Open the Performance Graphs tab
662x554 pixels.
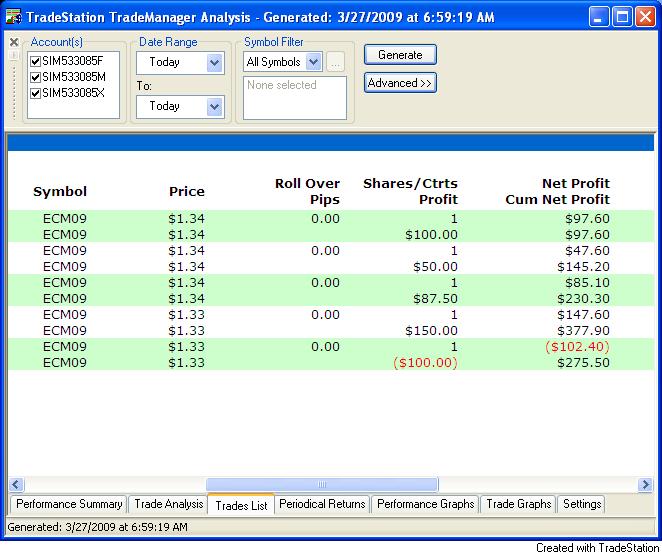pos(425,504)
